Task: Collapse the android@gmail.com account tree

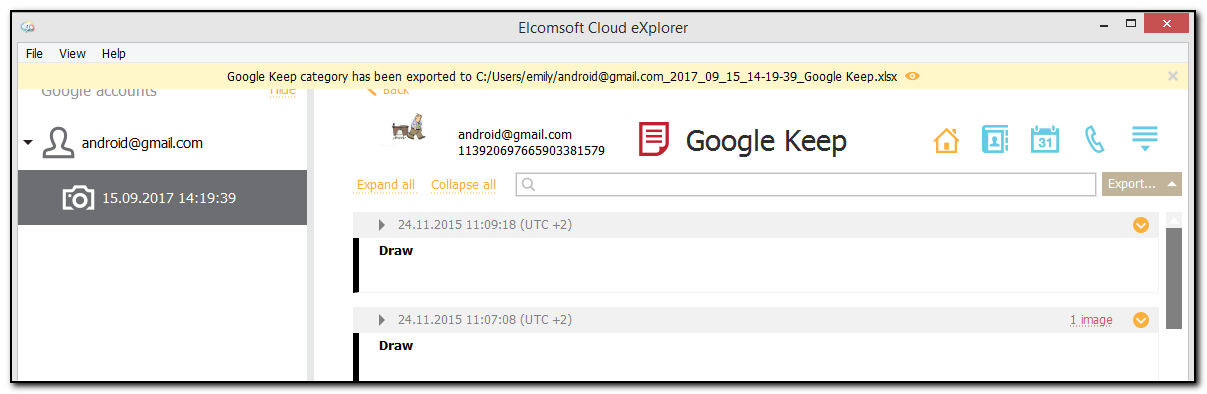Action: coord(28,143)
